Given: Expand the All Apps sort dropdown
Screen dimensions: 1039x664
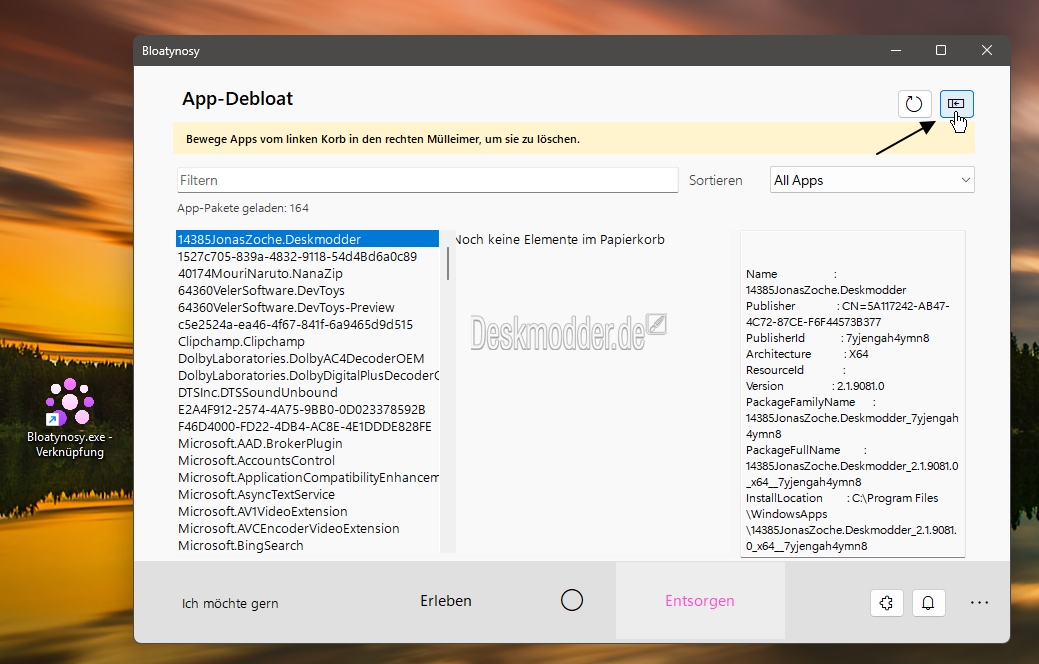Looking at the screenshot, I should point(872,180).
